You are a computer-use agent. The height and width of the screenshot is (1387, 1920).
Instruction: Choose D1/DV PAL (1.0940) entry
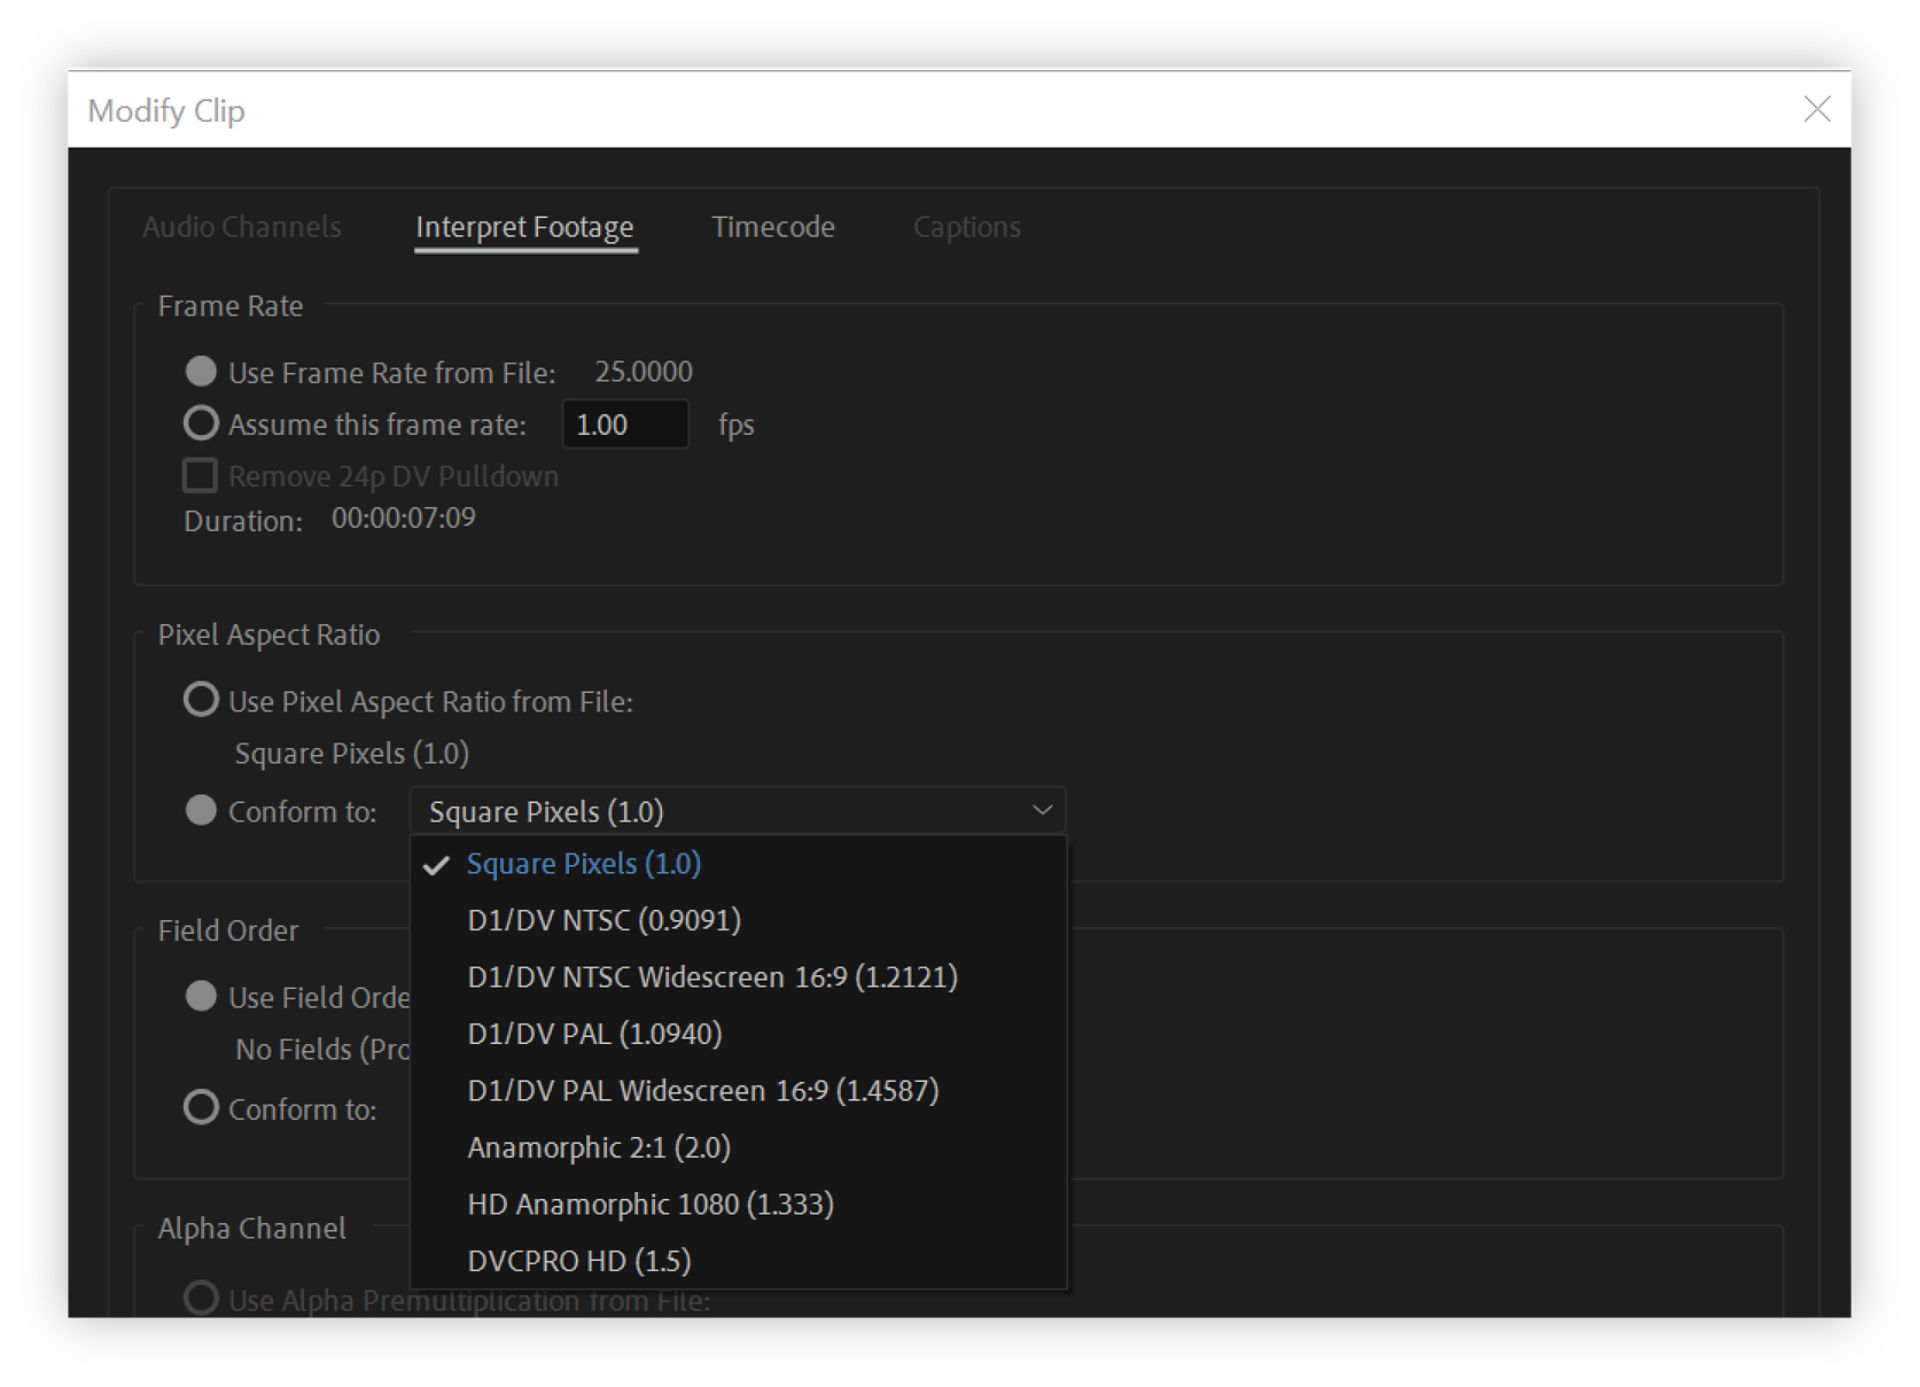tap(594, 1034)
